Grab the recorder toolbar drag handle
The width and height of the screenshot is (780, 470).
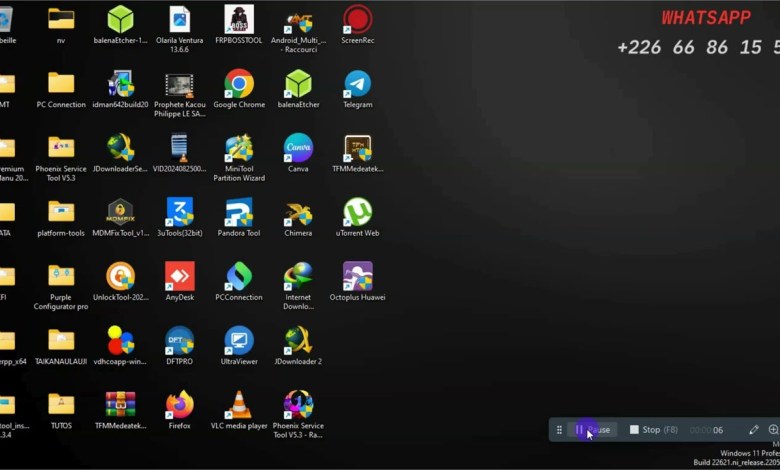(x=559, y=430)
